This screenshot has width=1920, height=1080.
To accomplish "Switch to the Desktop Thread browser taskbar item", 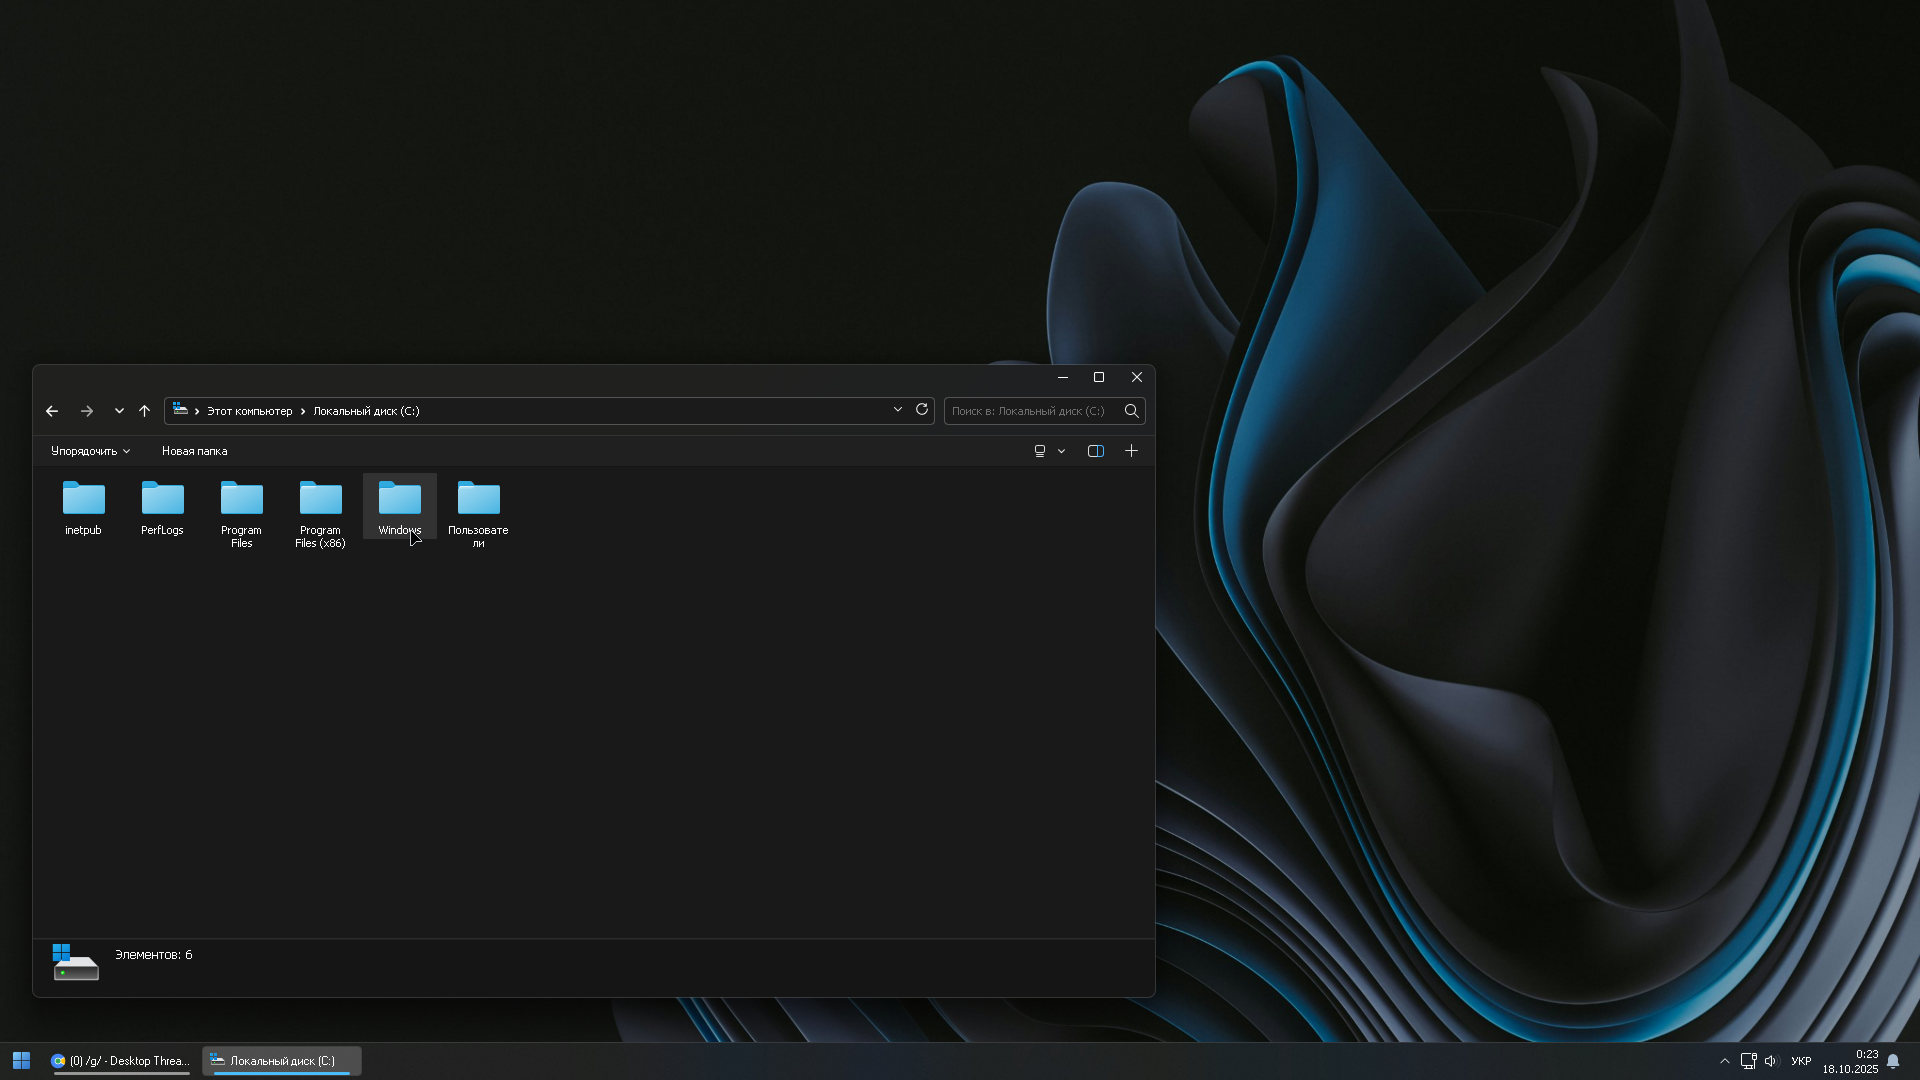I will (121, 1061).
